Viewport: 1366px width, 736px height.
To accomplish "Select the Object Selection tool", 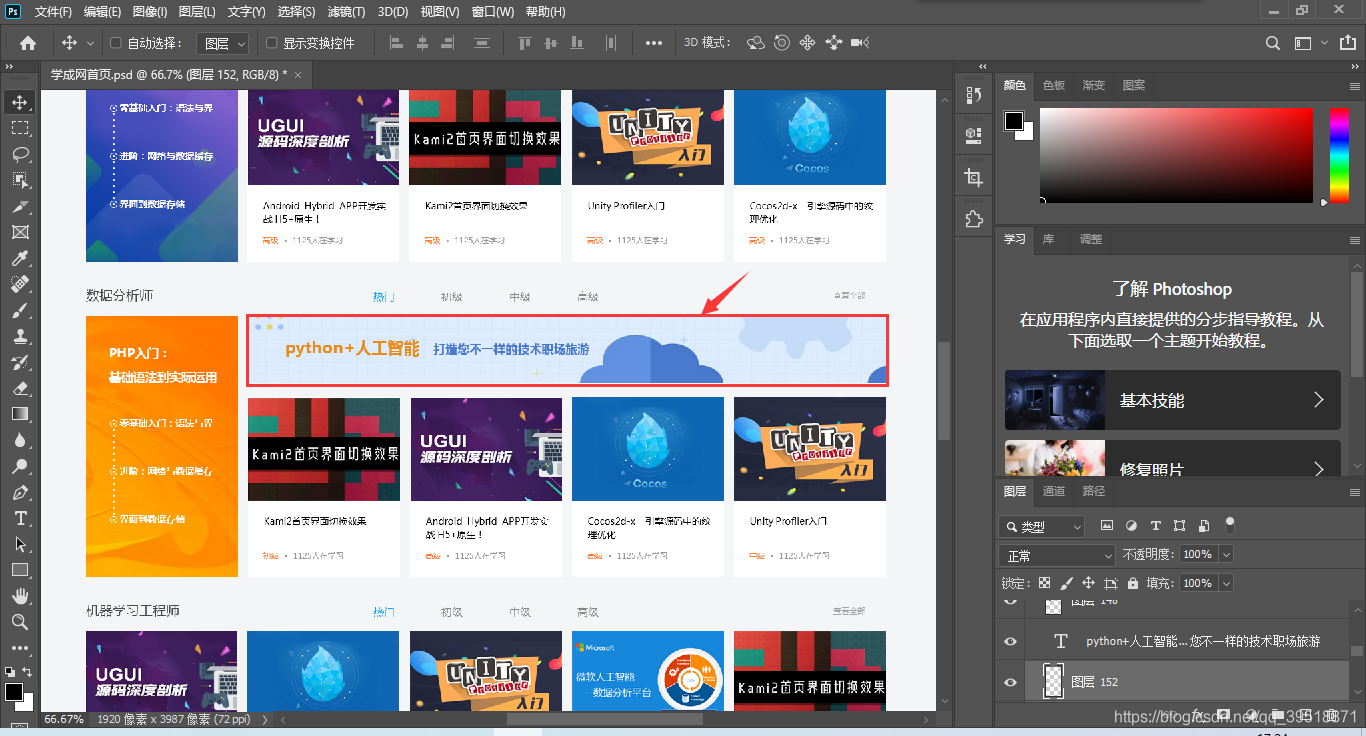I will (x=20, y=180).
